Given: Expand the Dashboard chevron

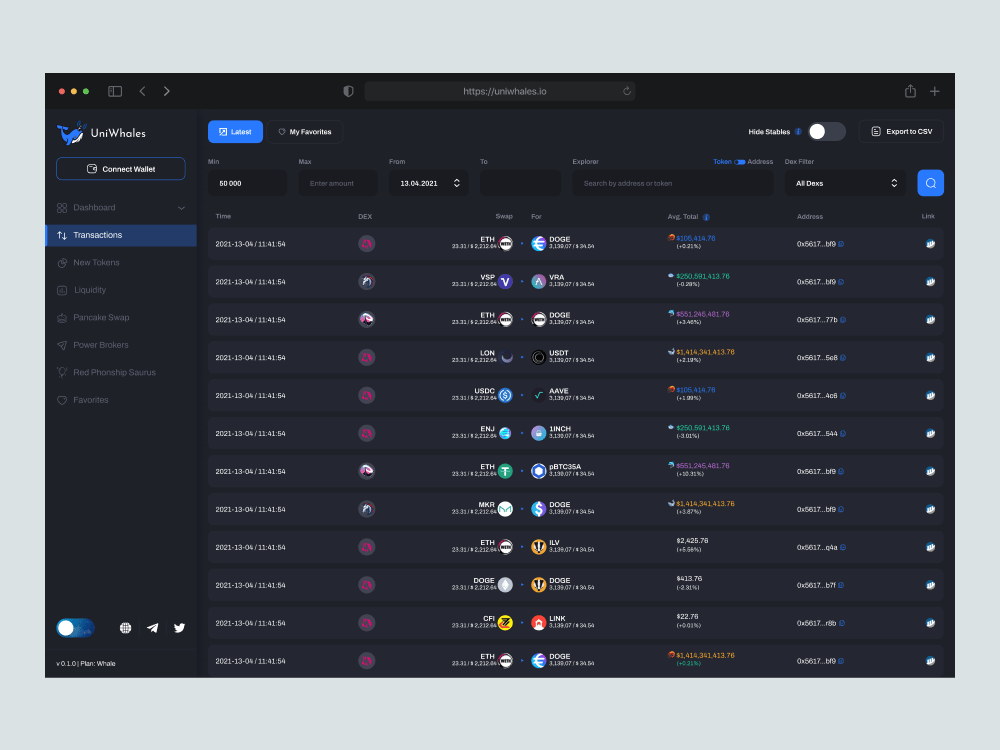Looking at the screenshot, I should point(181,208).
